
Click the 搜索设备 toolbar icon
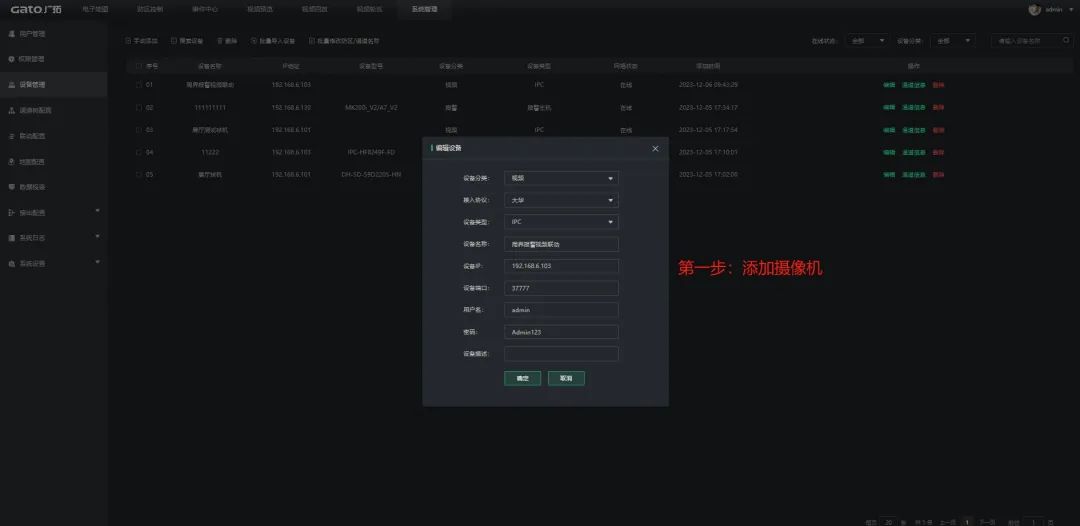pos(174,41)
